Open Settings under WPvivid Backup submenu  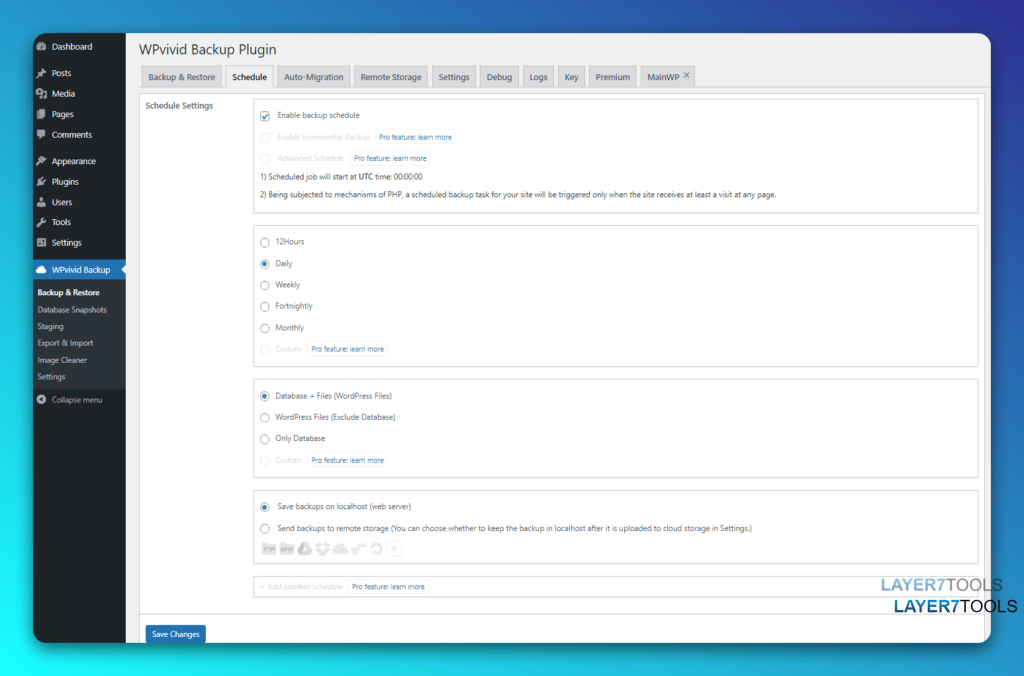(51, 376)
